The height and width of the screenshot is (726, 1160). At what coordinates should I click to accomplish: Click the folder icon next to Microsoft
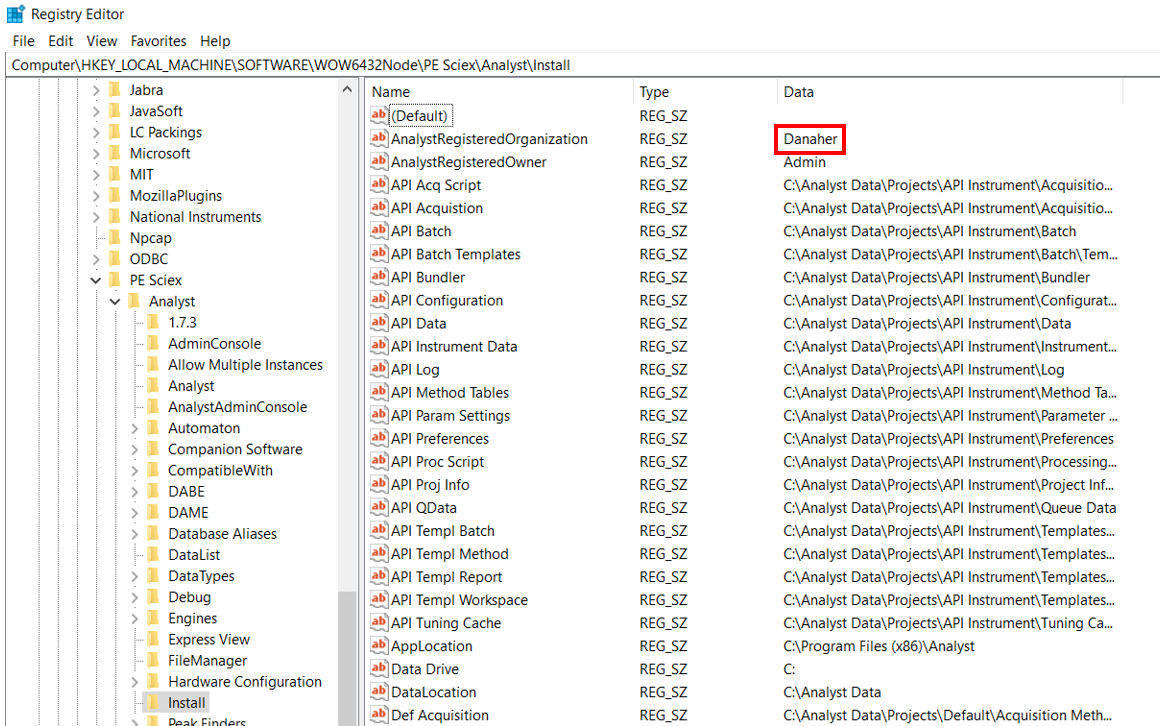[115, 153]
